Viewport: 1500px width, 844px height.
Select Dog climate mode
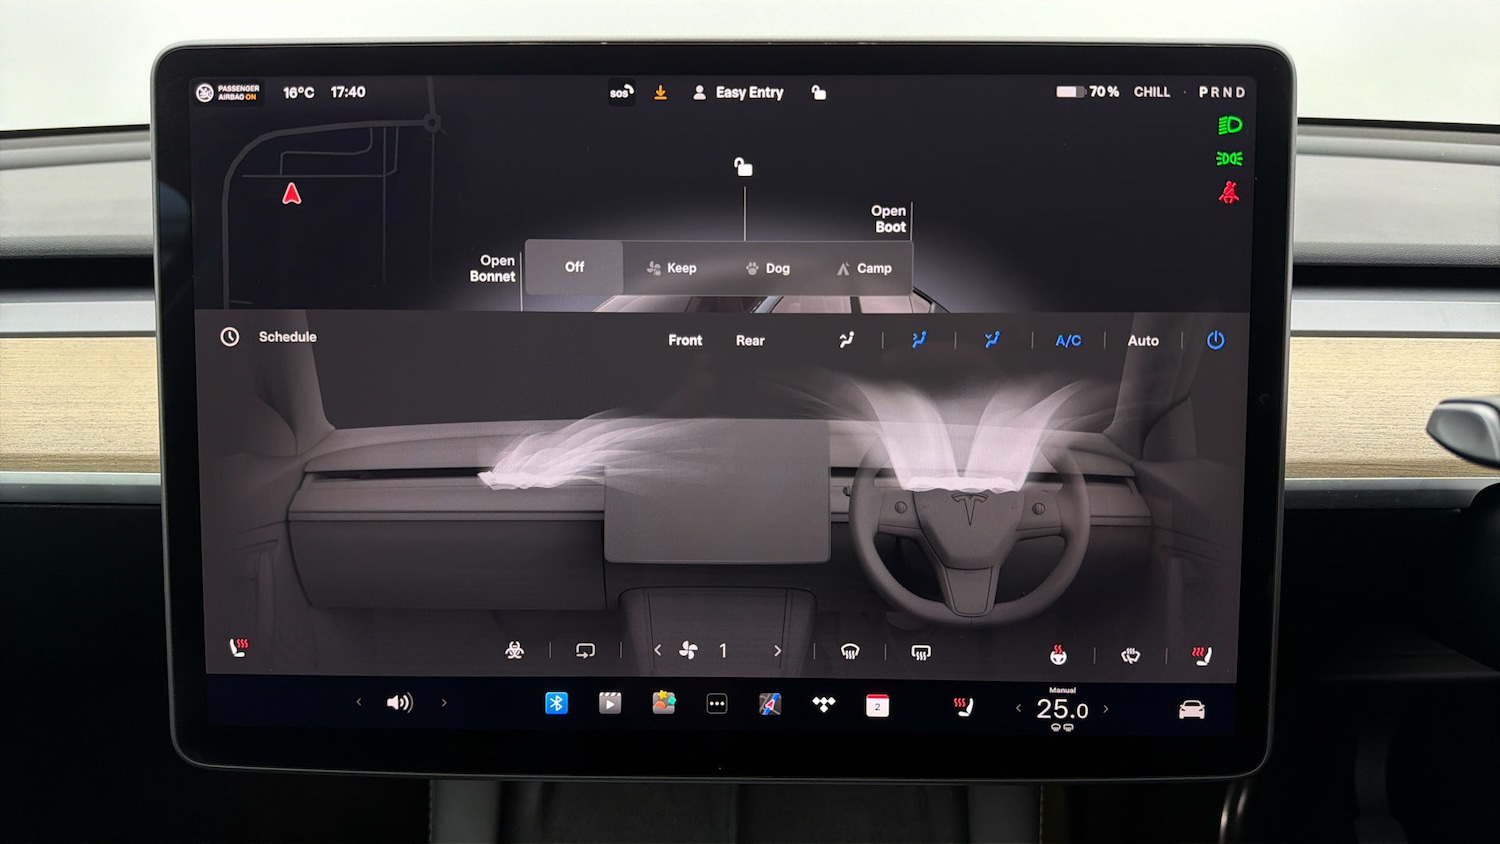[767, 268]
